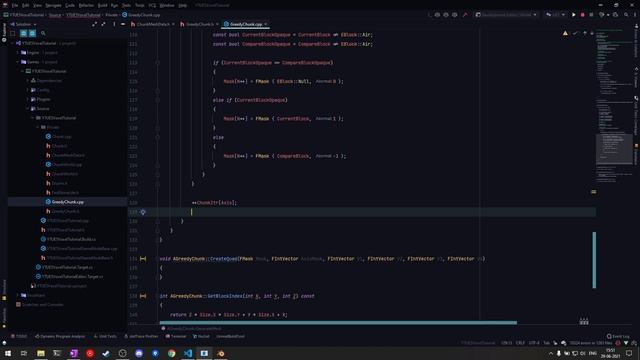The width and height of the screenshot is (640, 360).
Task: Click the collapse all icon in Solution panel
Action: [104, 24]
